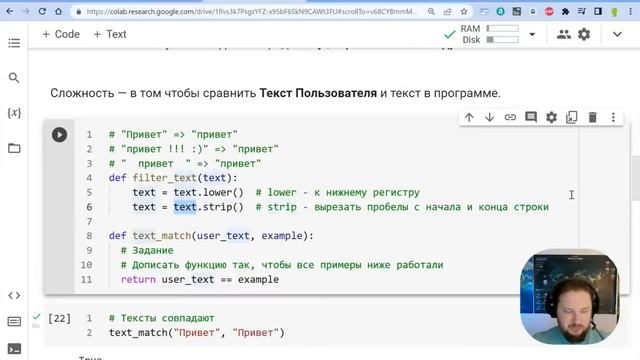Screen dimensions: 640x360
Task: Open the Variables inspector panel
Action: point(14,113)
